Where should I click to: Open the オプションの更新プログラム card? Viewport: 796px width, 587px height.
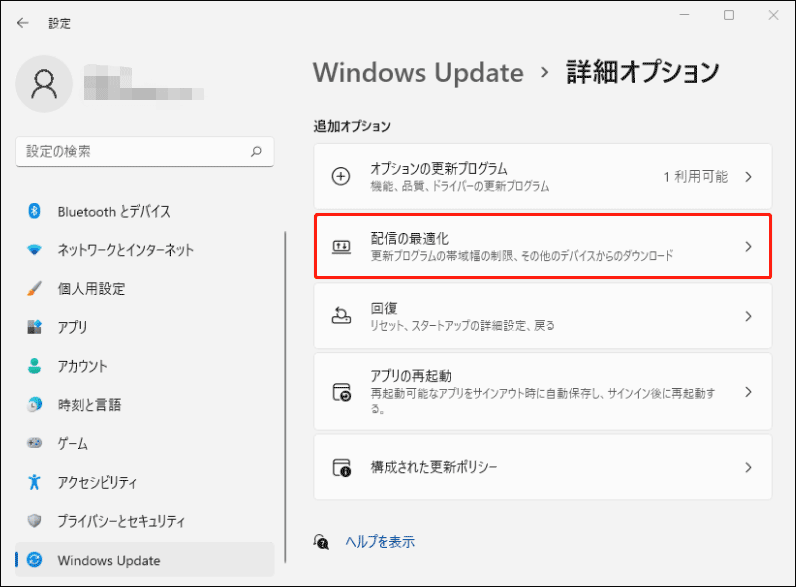click(543, 177)
